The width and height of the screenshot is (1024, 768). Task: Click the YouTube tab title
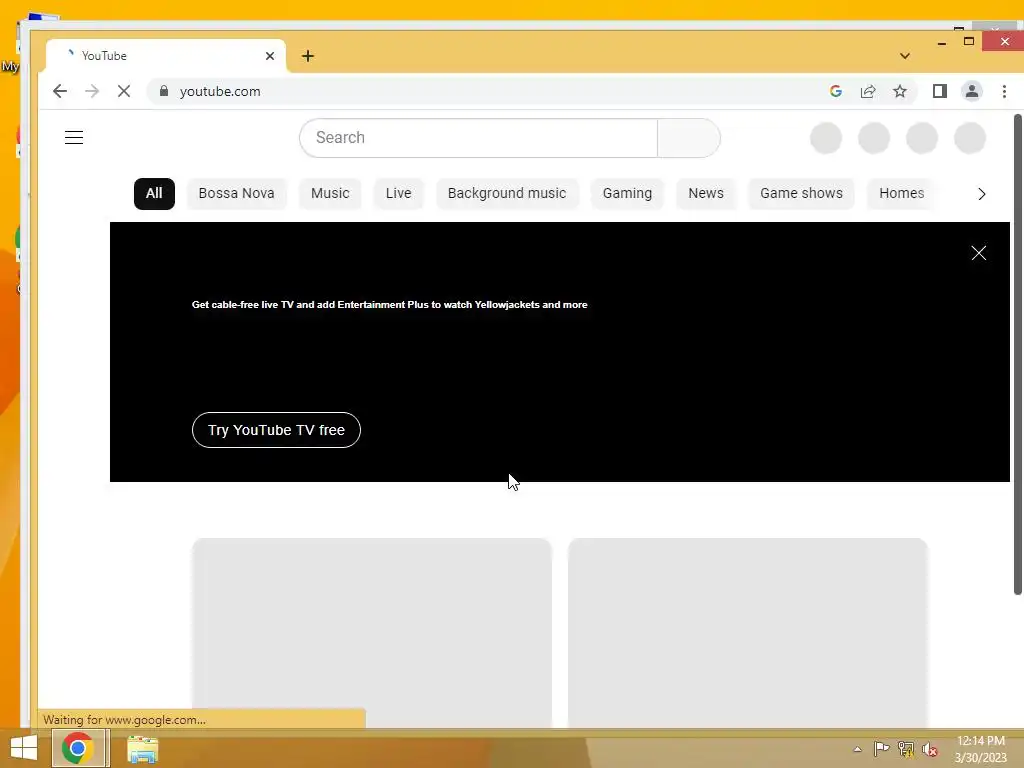pos(104,56)
